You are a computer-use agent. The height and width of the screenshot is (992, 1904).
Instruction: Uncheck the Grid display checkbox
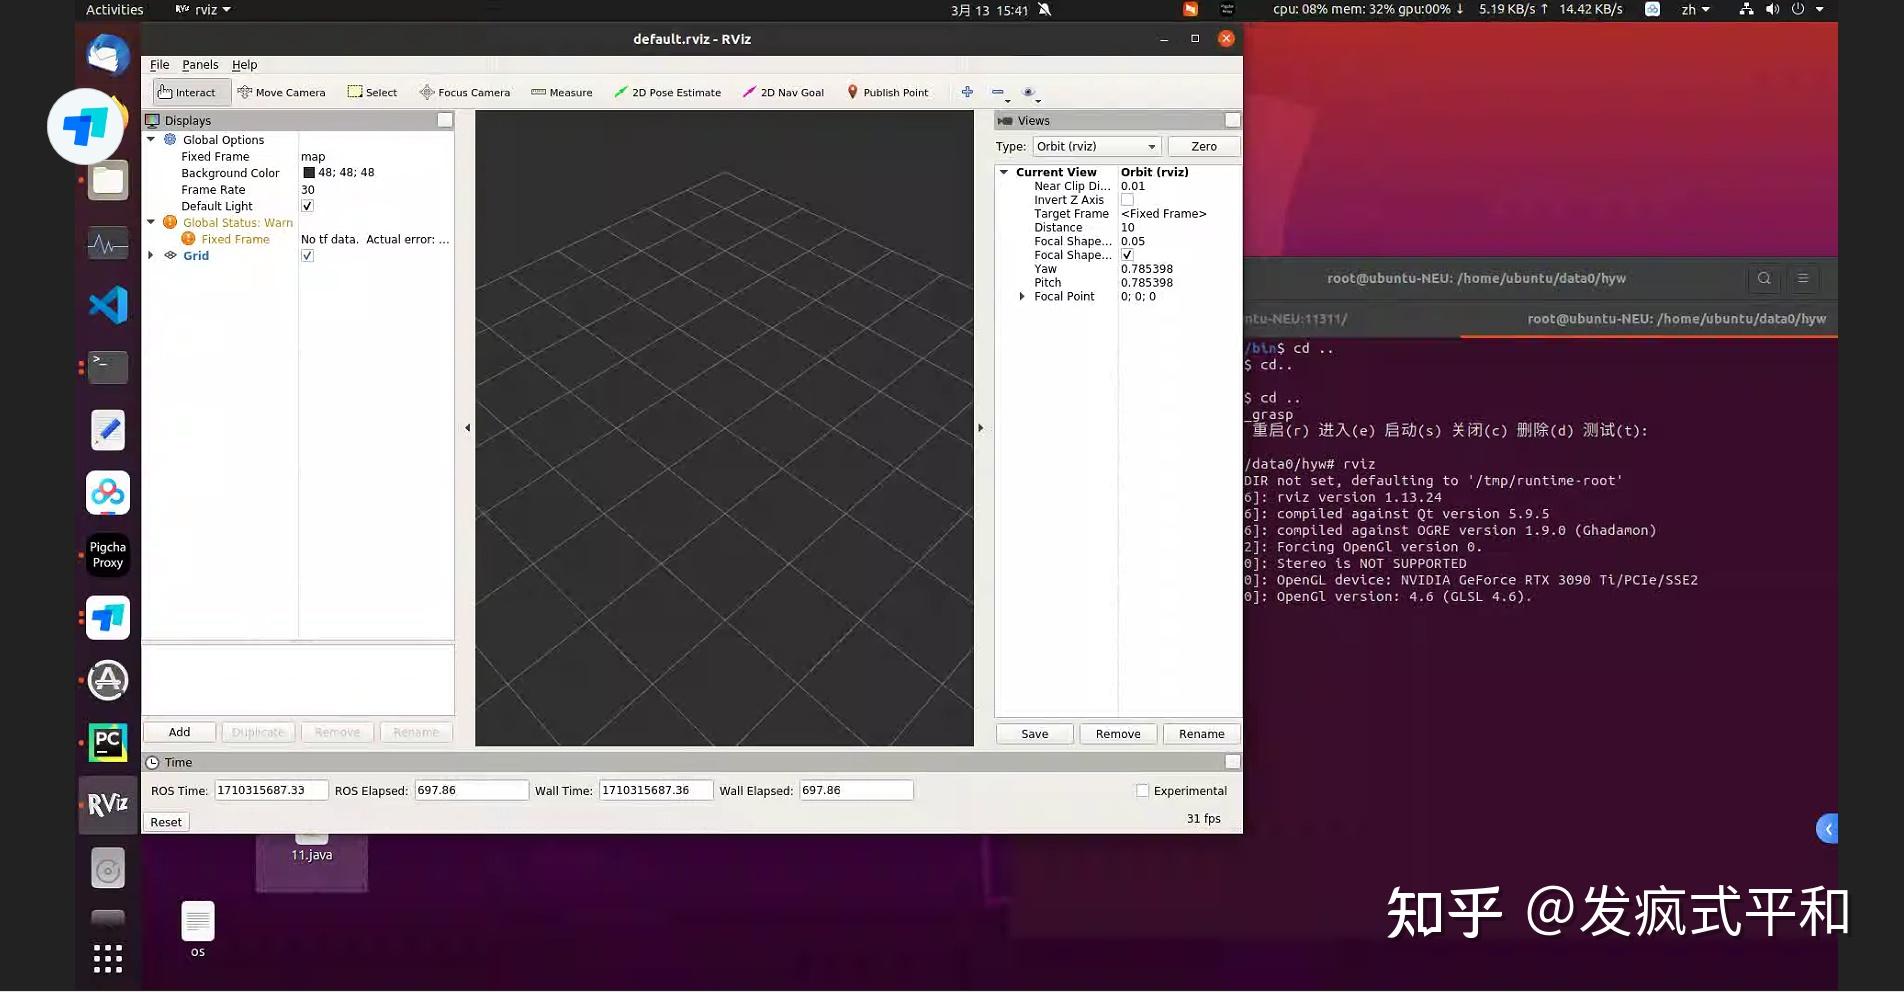tap(307, 255)
